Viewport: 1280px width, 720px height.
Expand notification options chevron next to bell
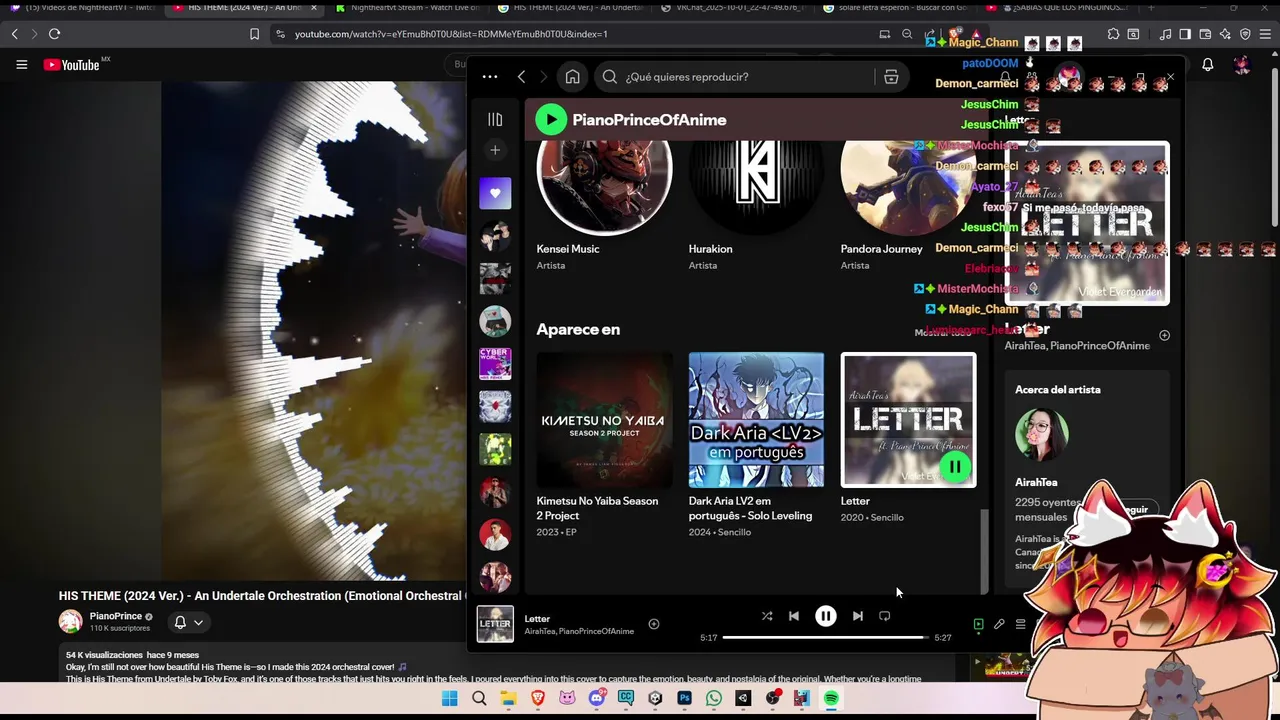[198, 622]
